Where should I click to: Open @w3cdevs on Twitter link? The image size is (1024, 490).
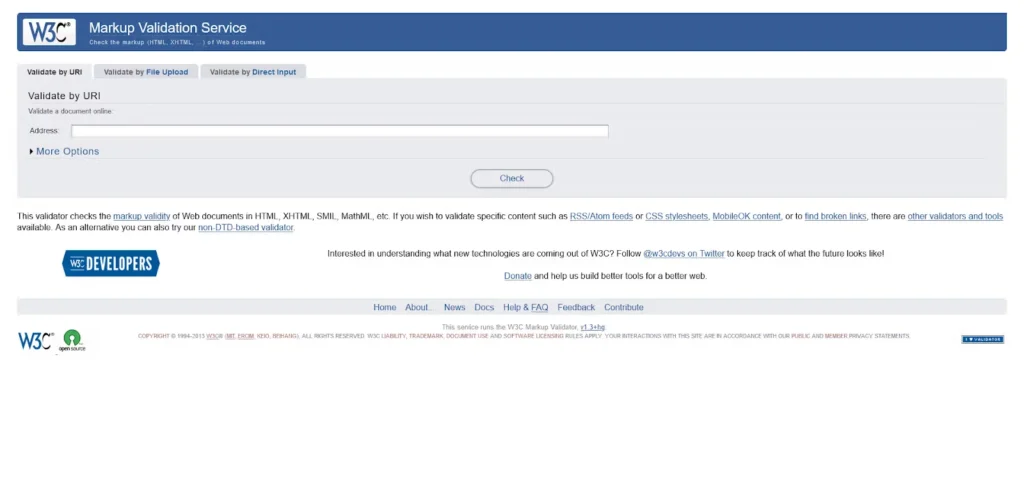tap(683, 254)
